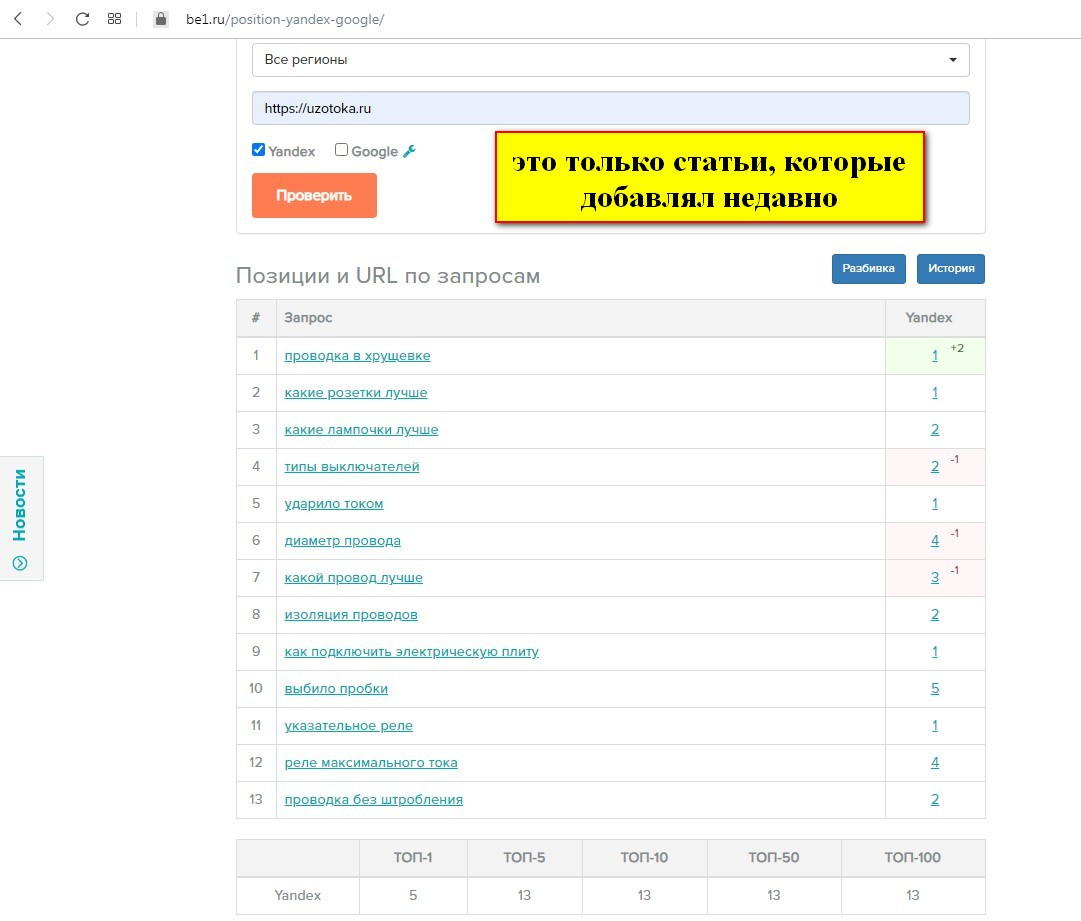Click the browser forward arrow
1081x921 pixels.
click(x=50, y=19)
